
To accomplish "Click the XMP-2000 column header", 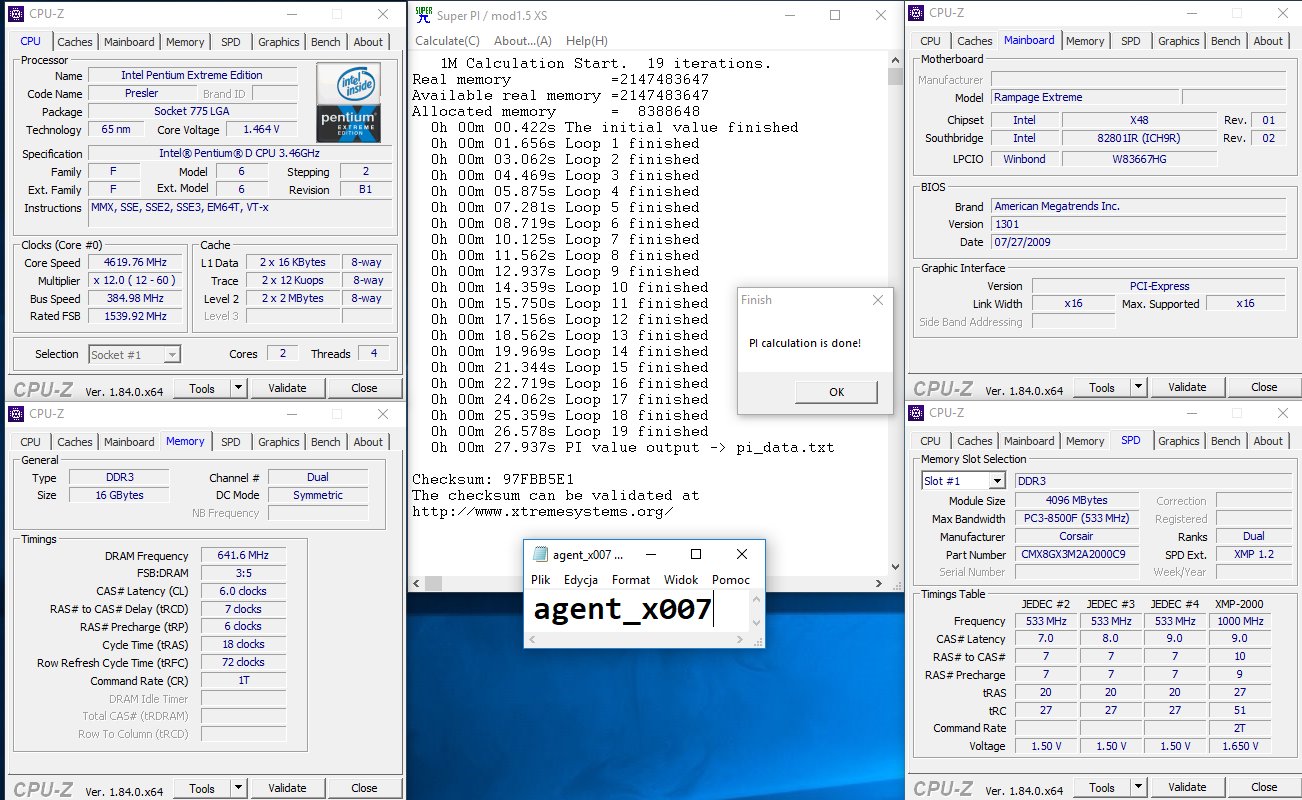I will pos(1239,604).
